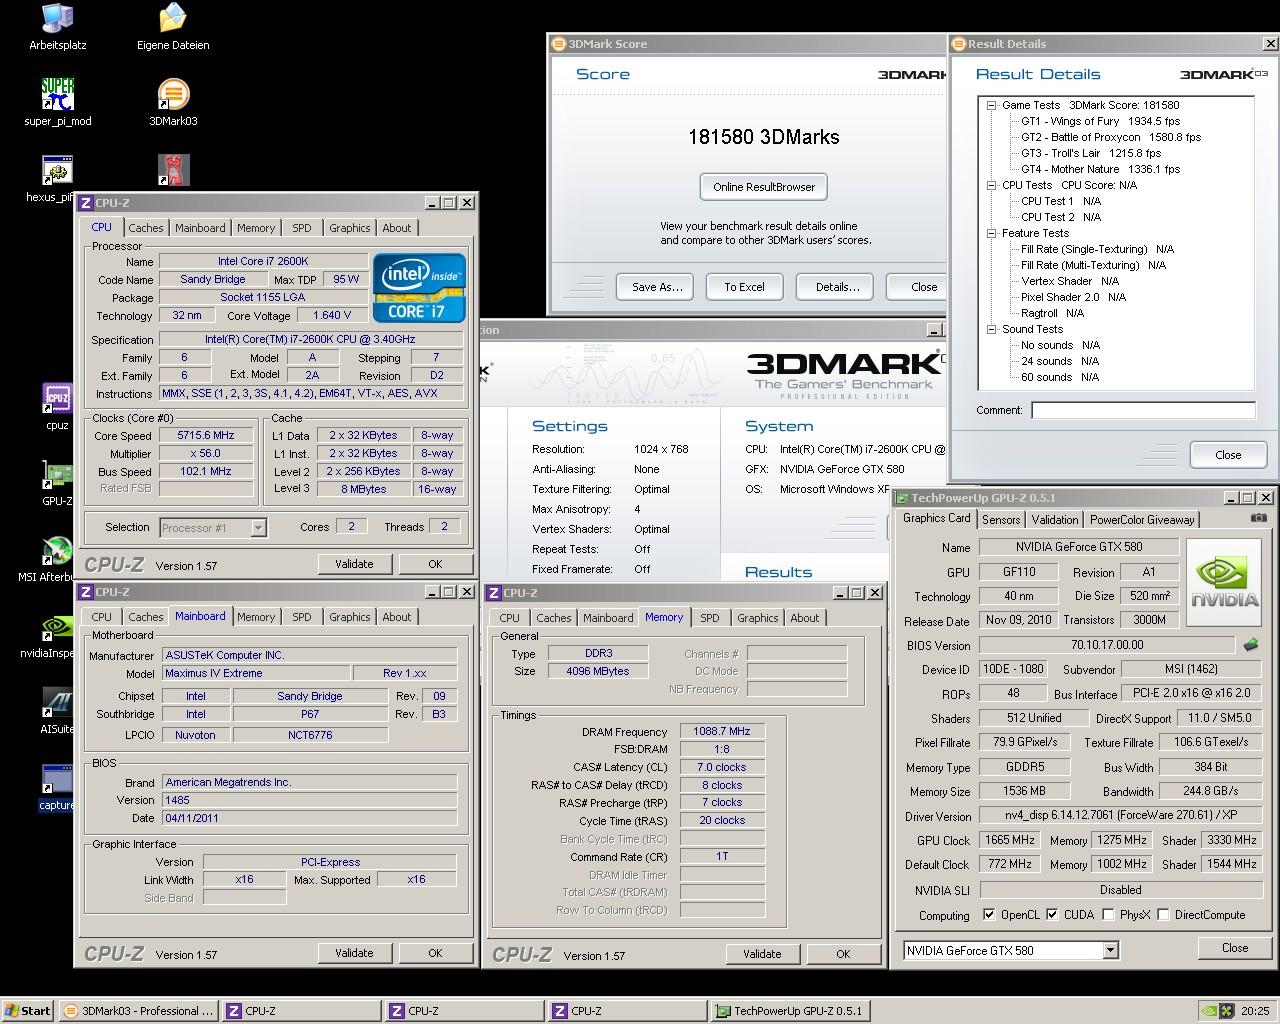Launch the 3DMark03 desktop shortcut
The height and width of the screenshot is (1024, 1280).
coord(173,102)
